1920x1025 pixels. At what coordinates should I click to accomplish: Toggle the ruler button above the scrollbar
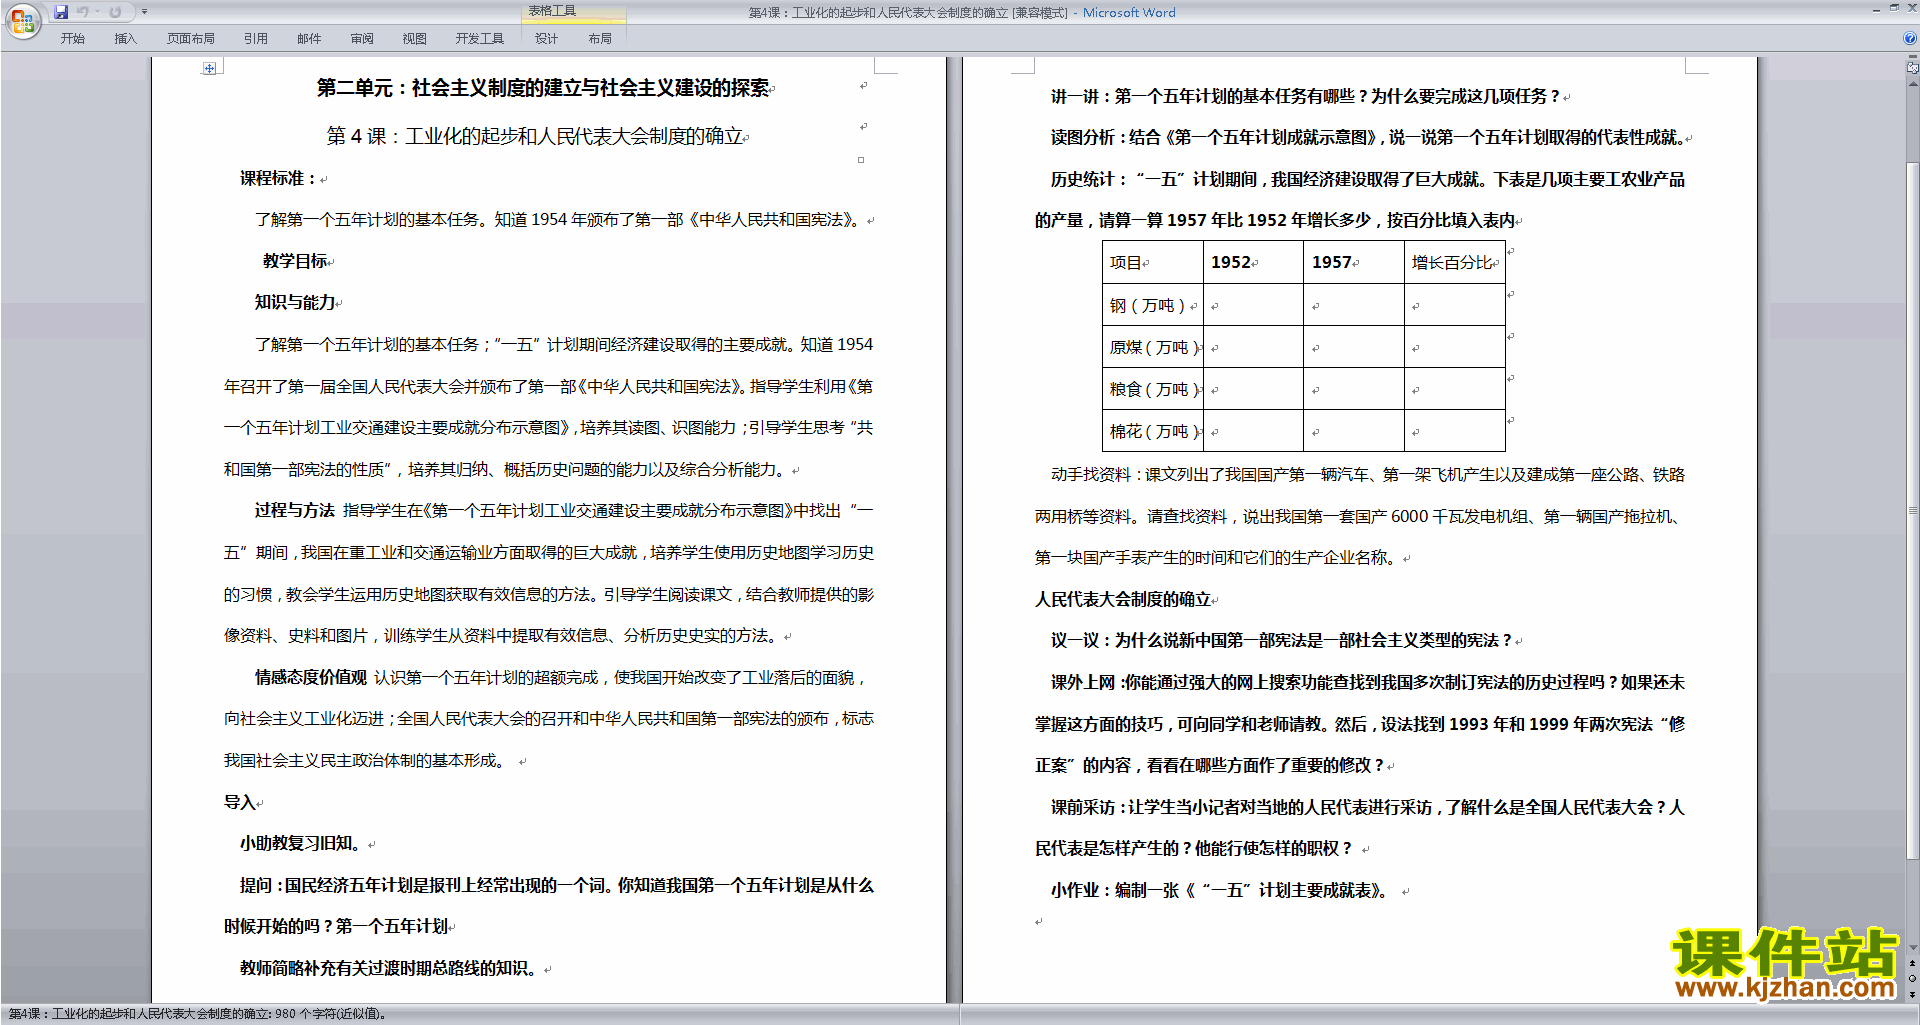pos(1912,68)
